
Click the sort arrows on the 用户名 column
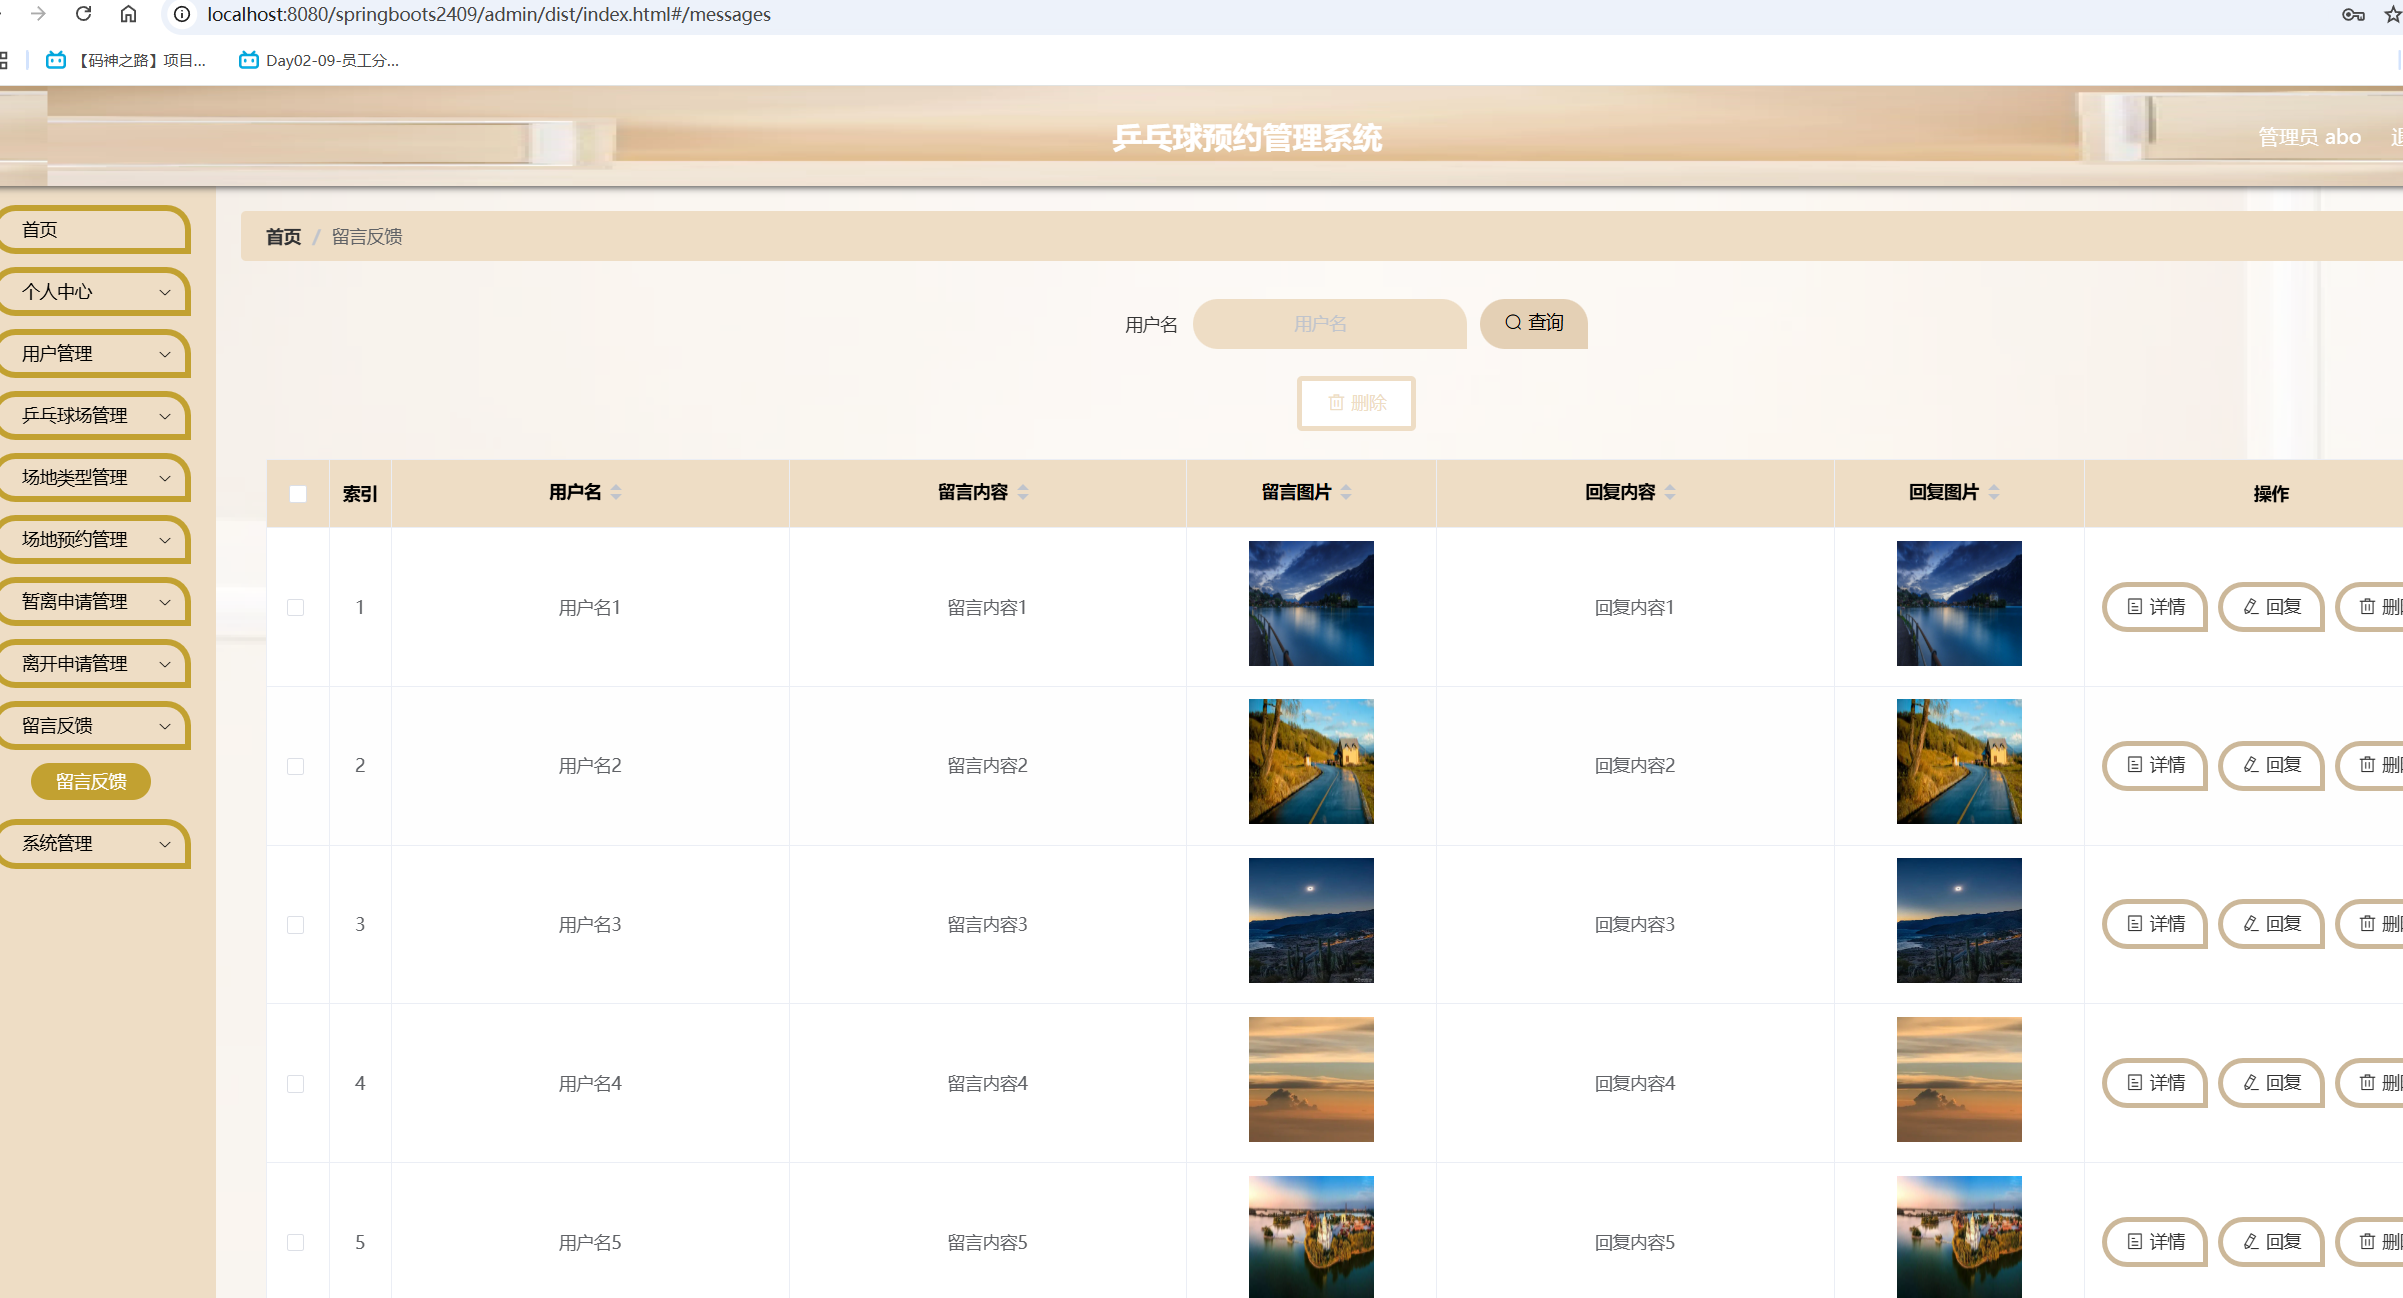click(x=616, y=492)
